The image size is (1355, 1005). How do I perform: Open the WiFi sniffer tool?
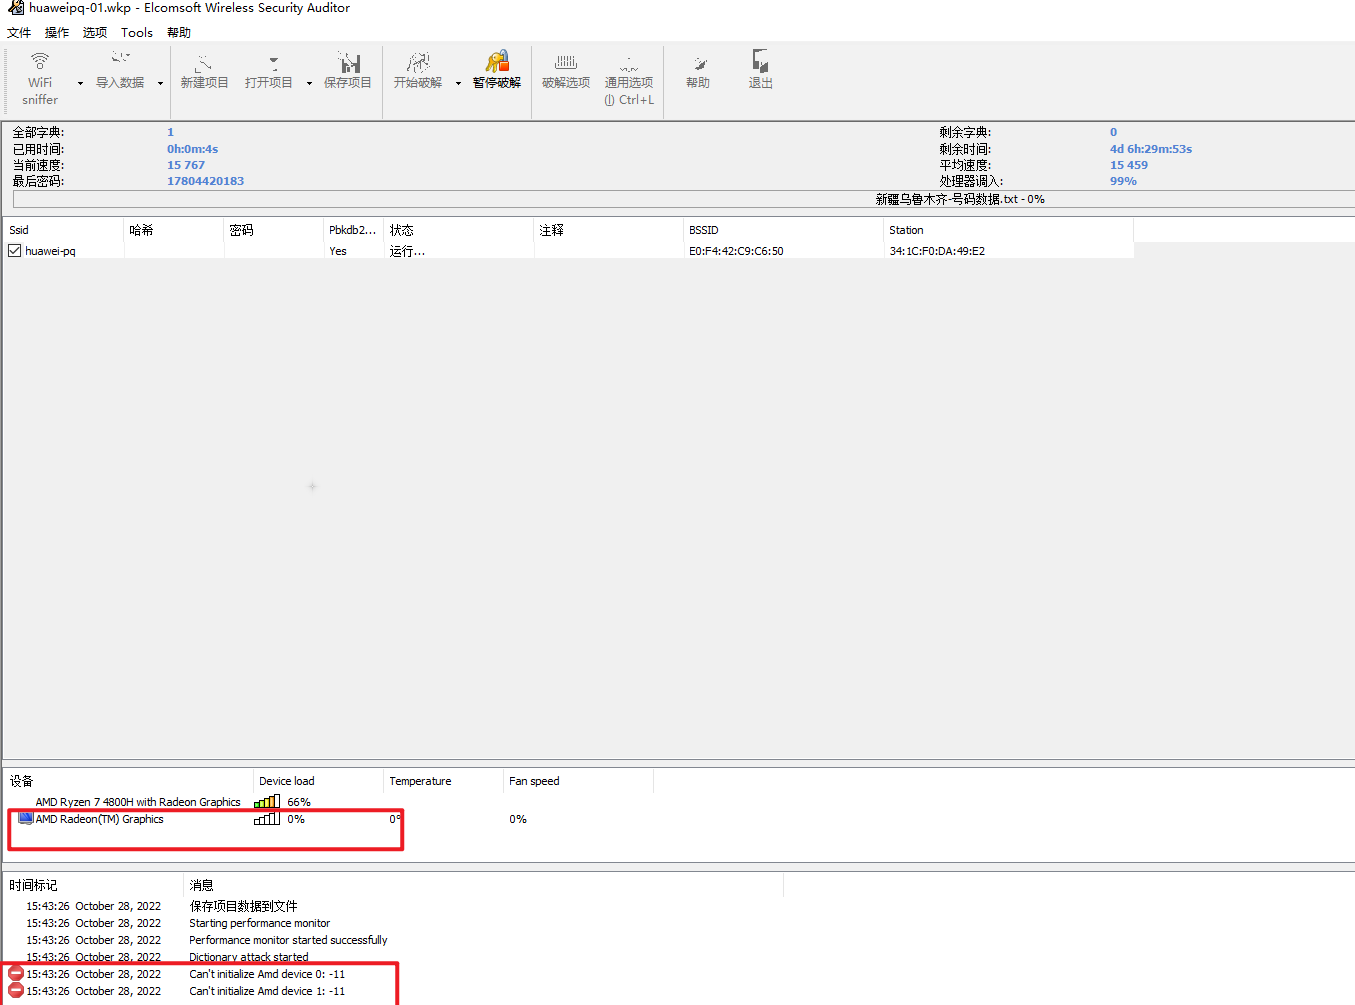point(40,78)
